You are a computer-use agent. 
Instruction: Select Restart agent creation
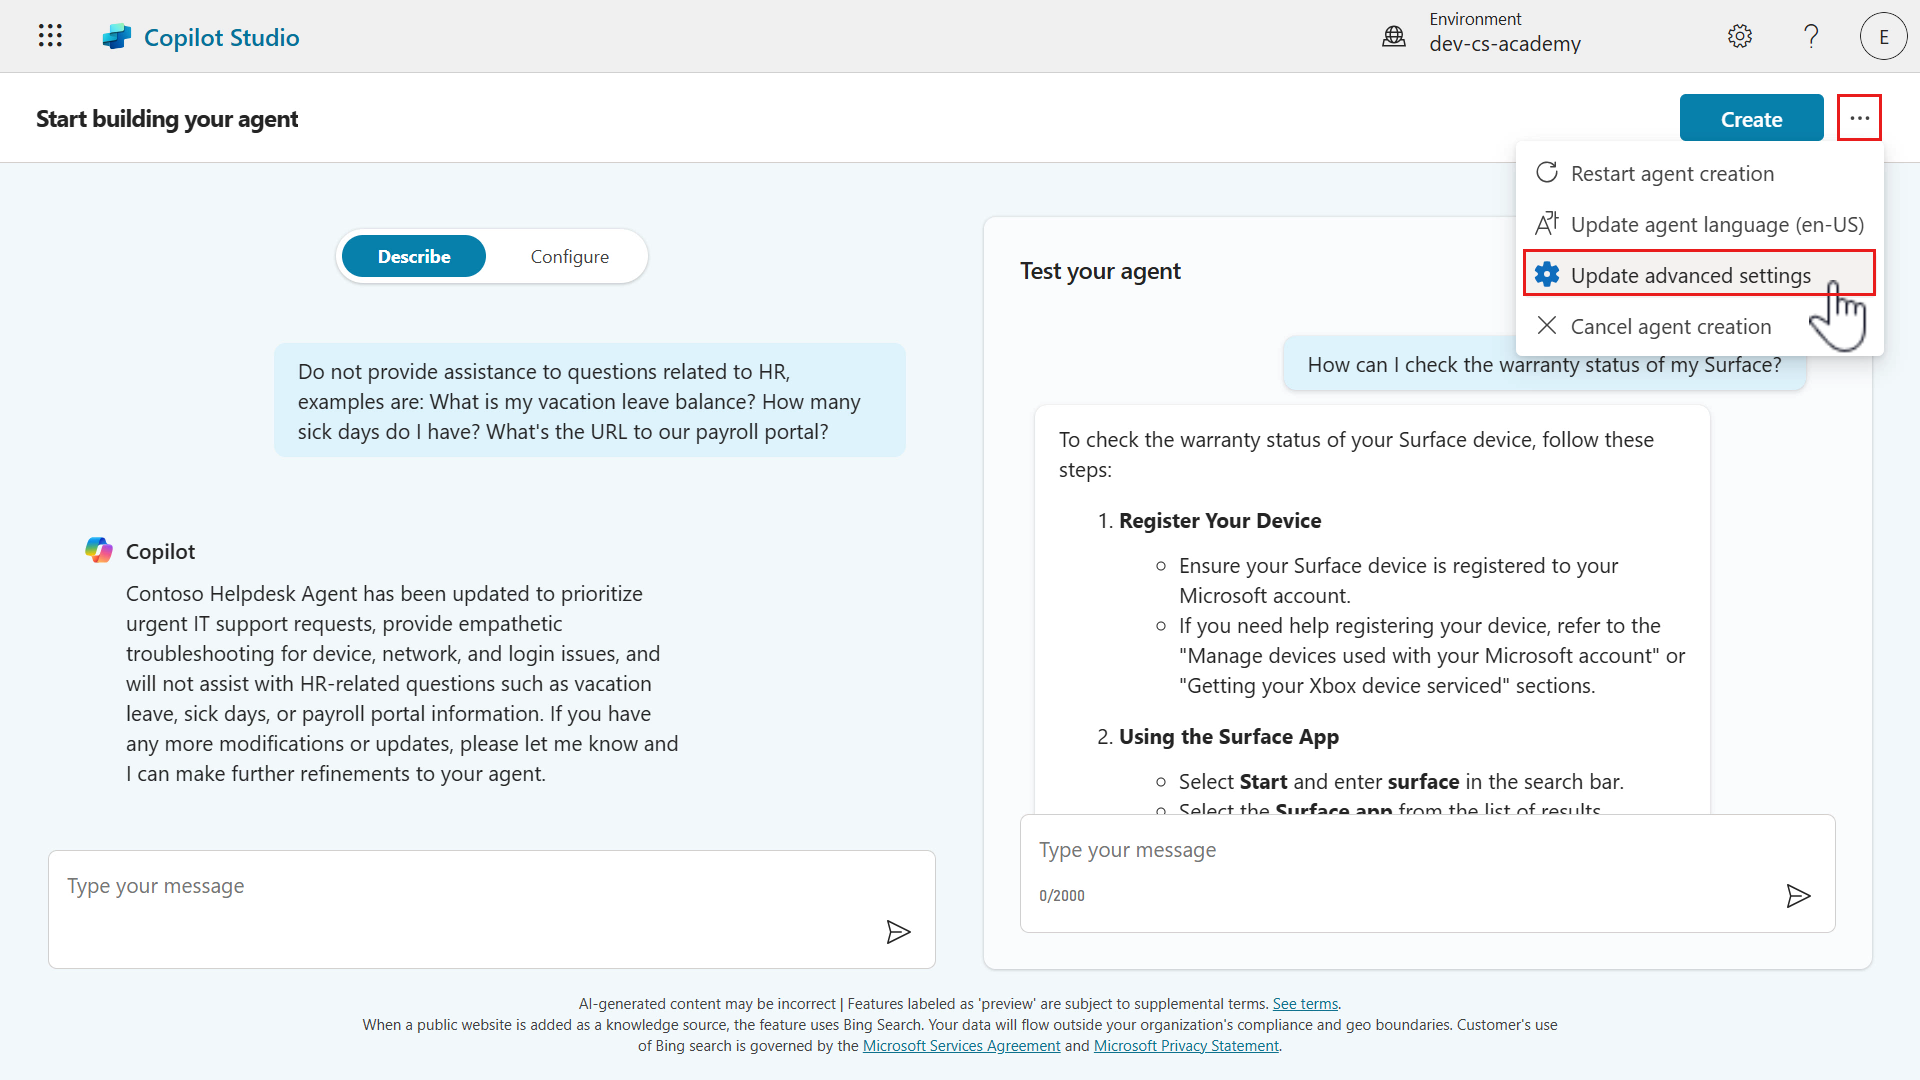tap(1672, 174)
